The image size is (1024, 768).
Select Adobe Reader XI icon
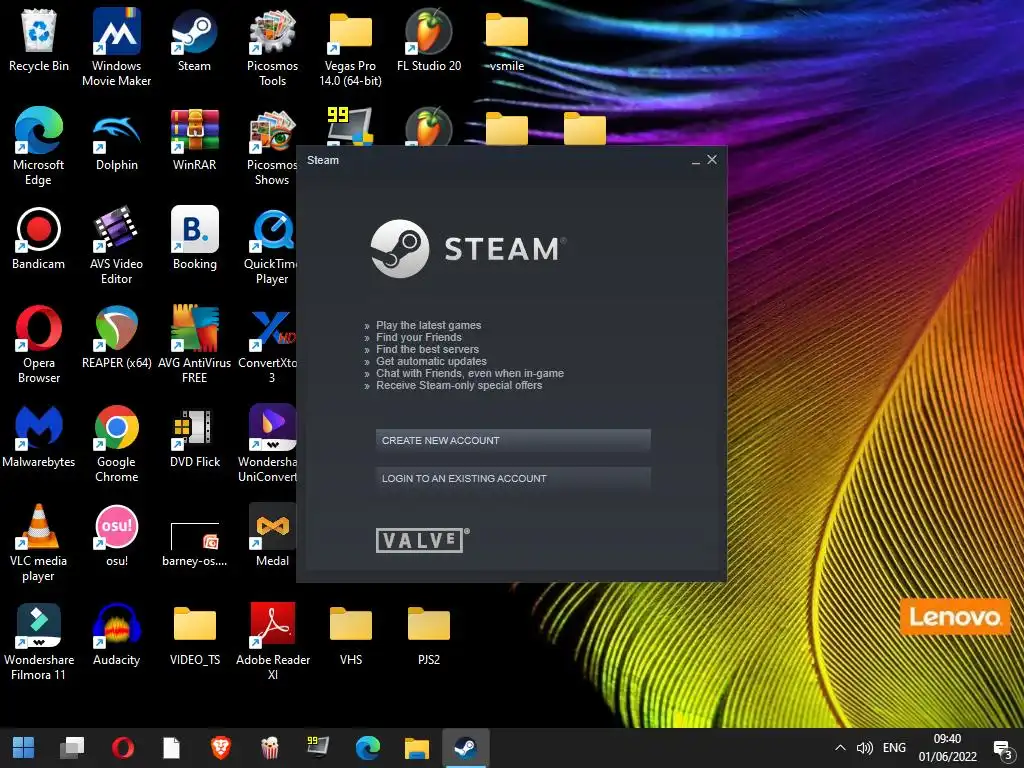(272, 642)
